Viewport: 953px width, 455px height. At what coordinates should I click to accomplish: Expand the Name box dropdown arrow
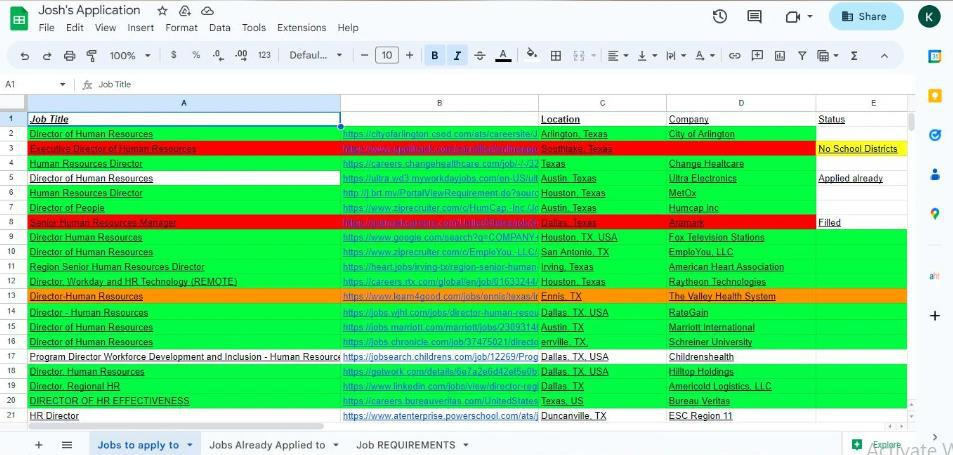click(62, 84)
